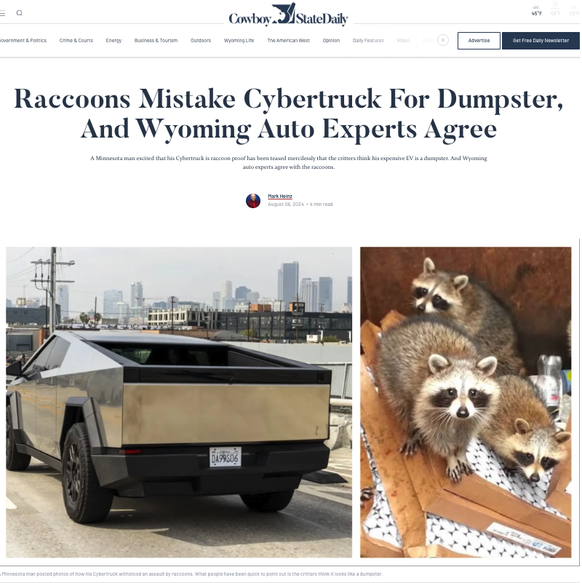Screen dimensions: 582x583
Task: Click the author avatar photo
Action: click(x=253, y=201)
